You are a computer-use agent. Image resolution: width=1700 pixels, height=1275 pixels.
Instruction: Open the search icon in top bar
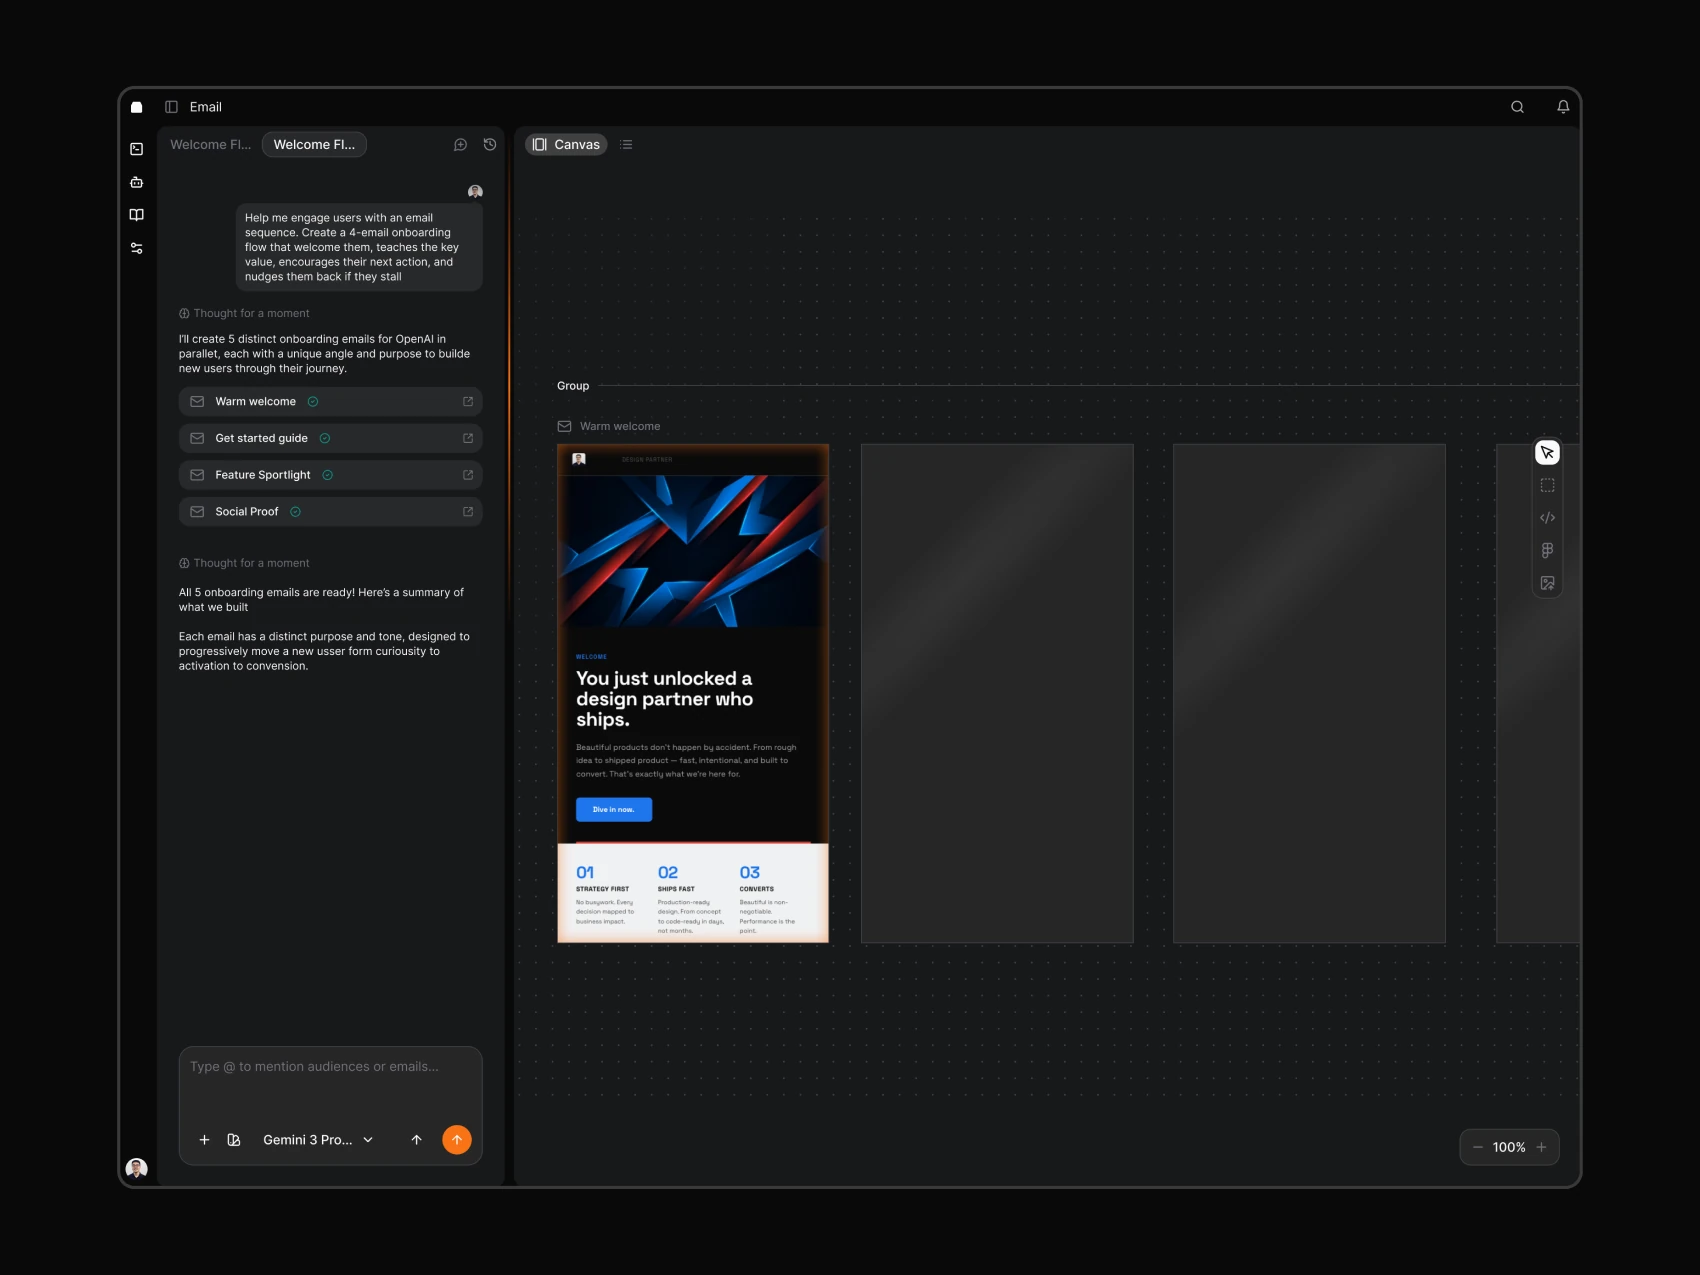coord(1517,107)
